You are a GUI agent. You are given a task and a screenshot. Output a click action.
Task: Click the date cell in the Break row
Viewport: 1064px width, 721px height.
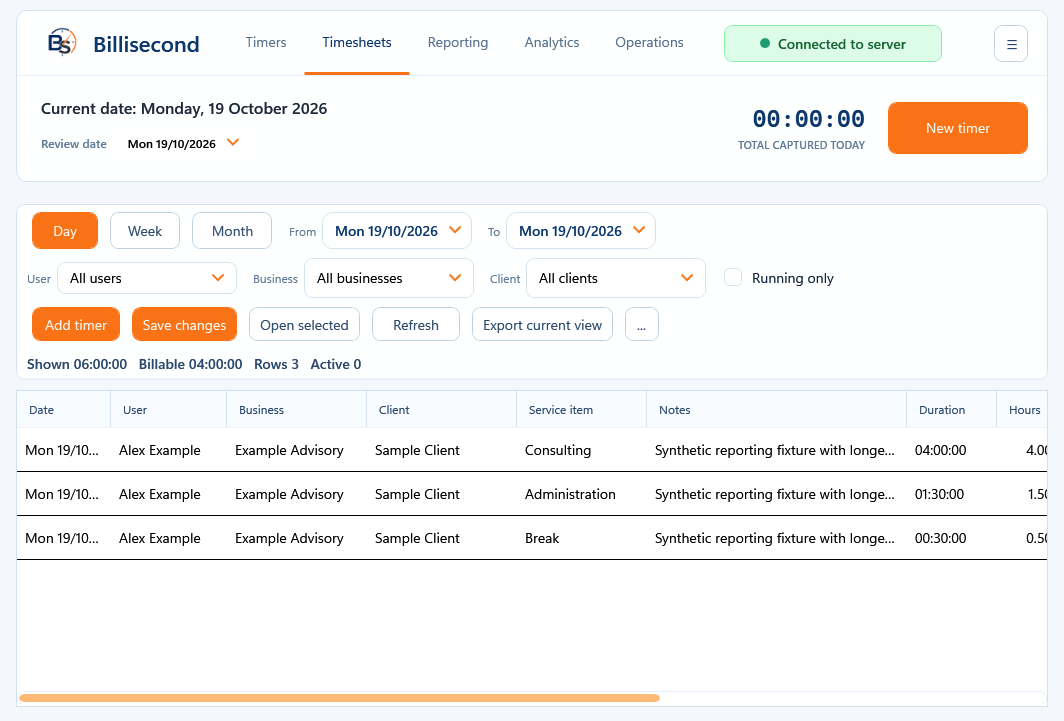point(63,538)
